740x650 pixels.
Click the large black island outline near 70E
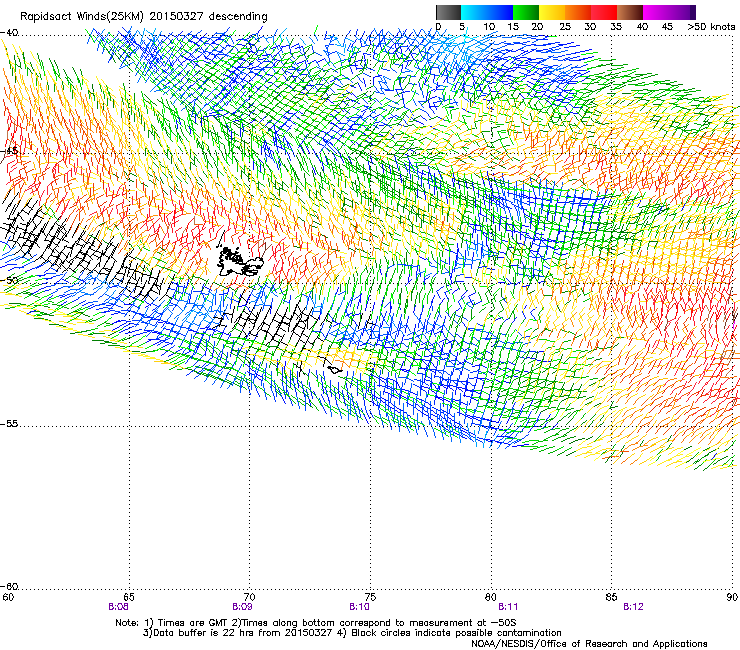240,262
